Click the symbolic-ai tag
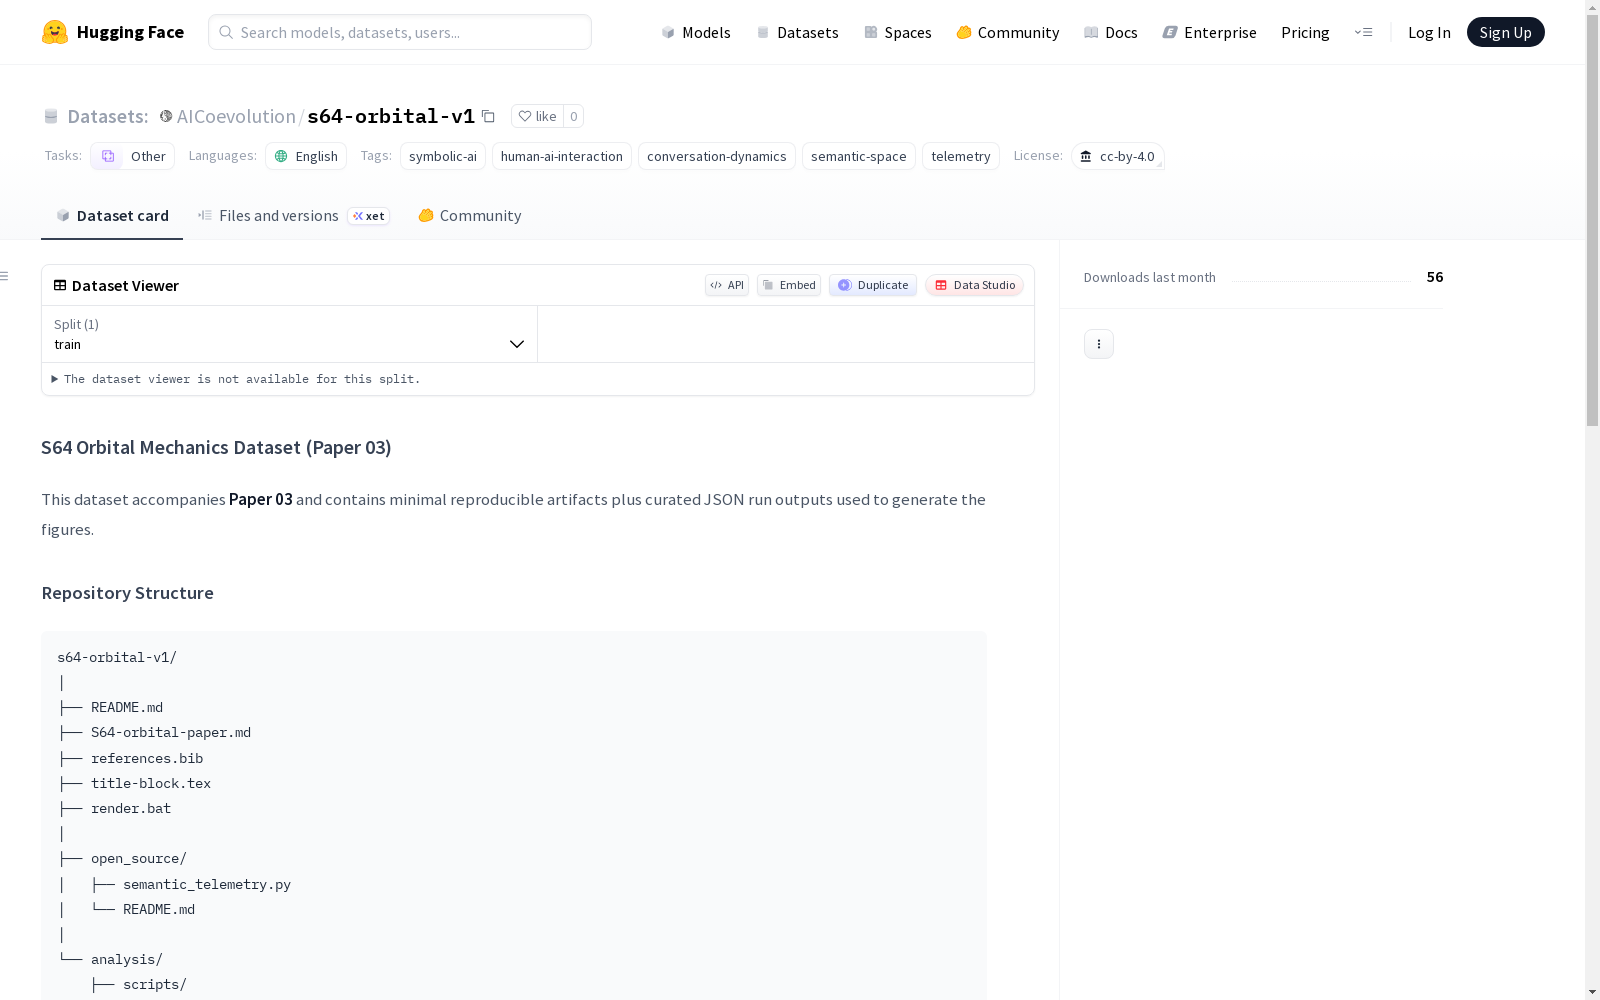The image size is (1600, 1000). 443,156
